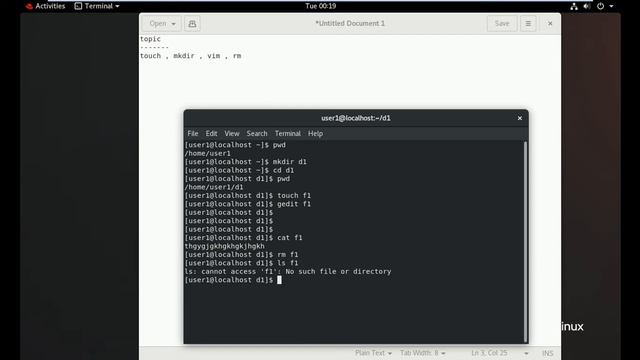Click the Save button in gedit
The height and width of the screenshot is (360, 640).
[502, 24]
